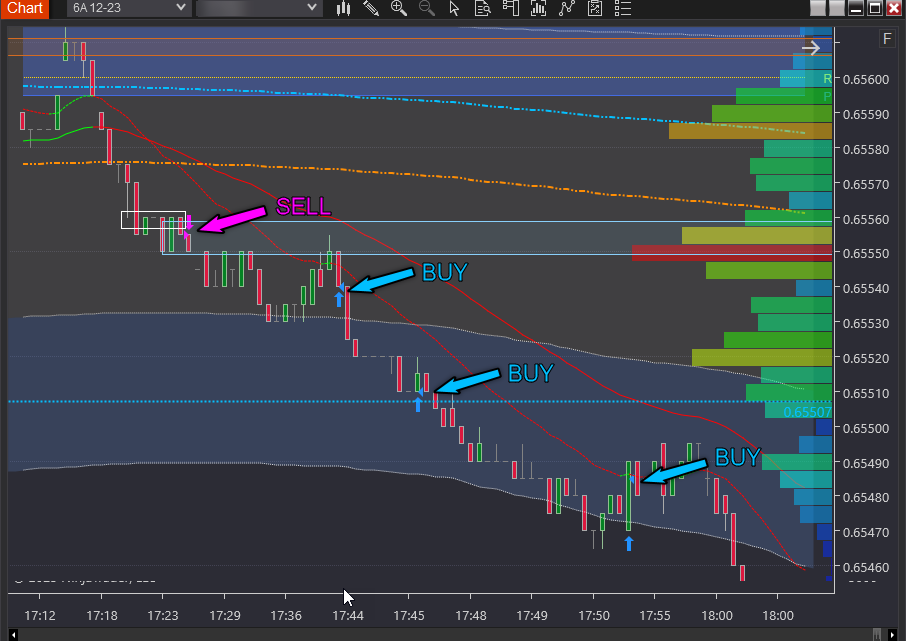Click the 0.65460 price axis label
The height and width of the screenshot is (641, 906).
[x=866, y=568]
